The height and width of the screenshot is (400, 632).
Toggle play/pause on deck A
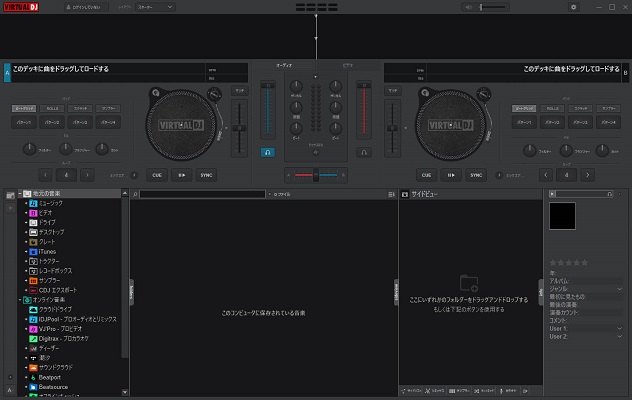pyautogui.click(x=182, y=175)
